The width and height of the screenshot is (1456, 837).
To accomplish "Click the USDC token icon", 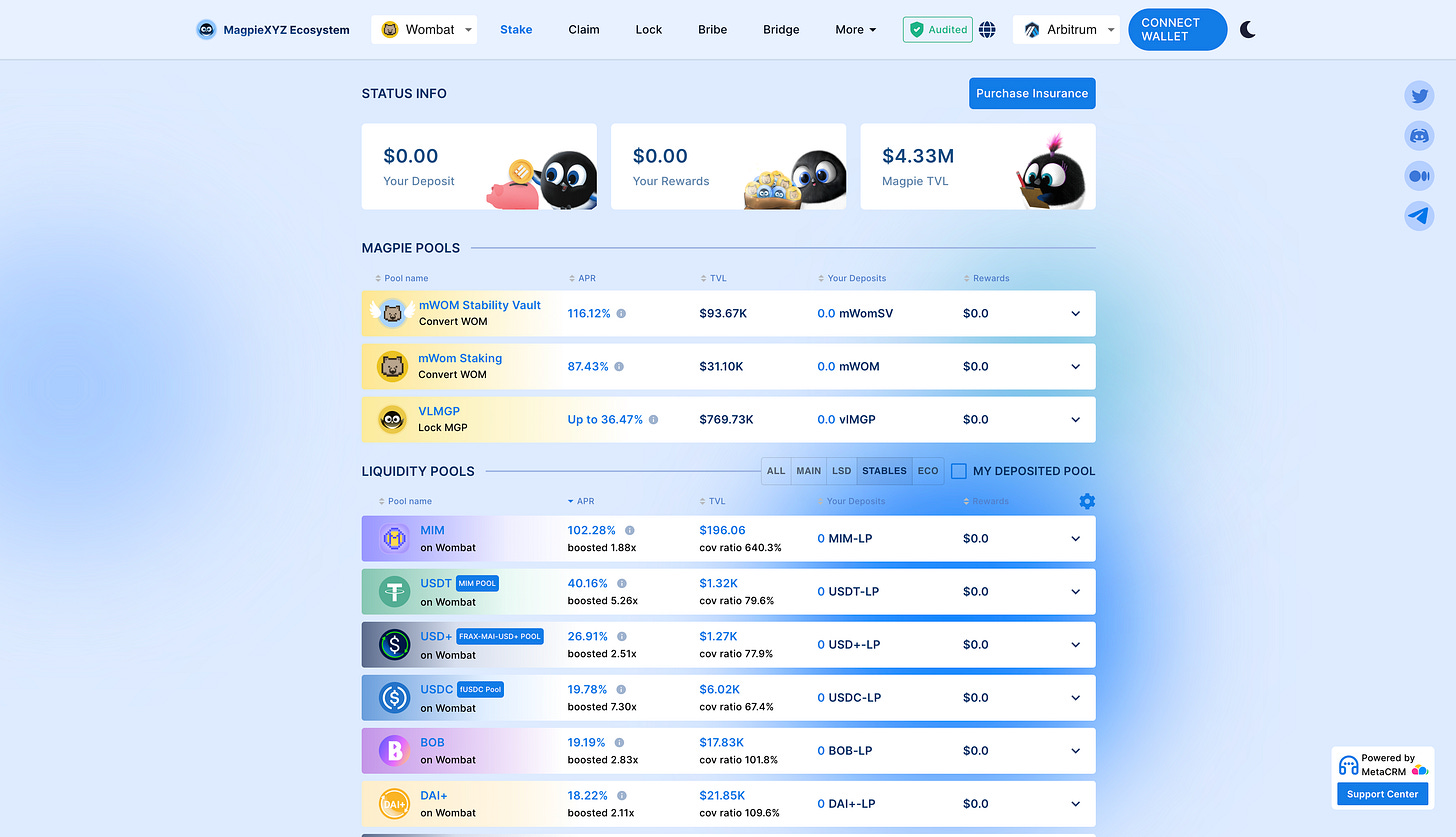I will pyautogui.click(x=395, y=698).
